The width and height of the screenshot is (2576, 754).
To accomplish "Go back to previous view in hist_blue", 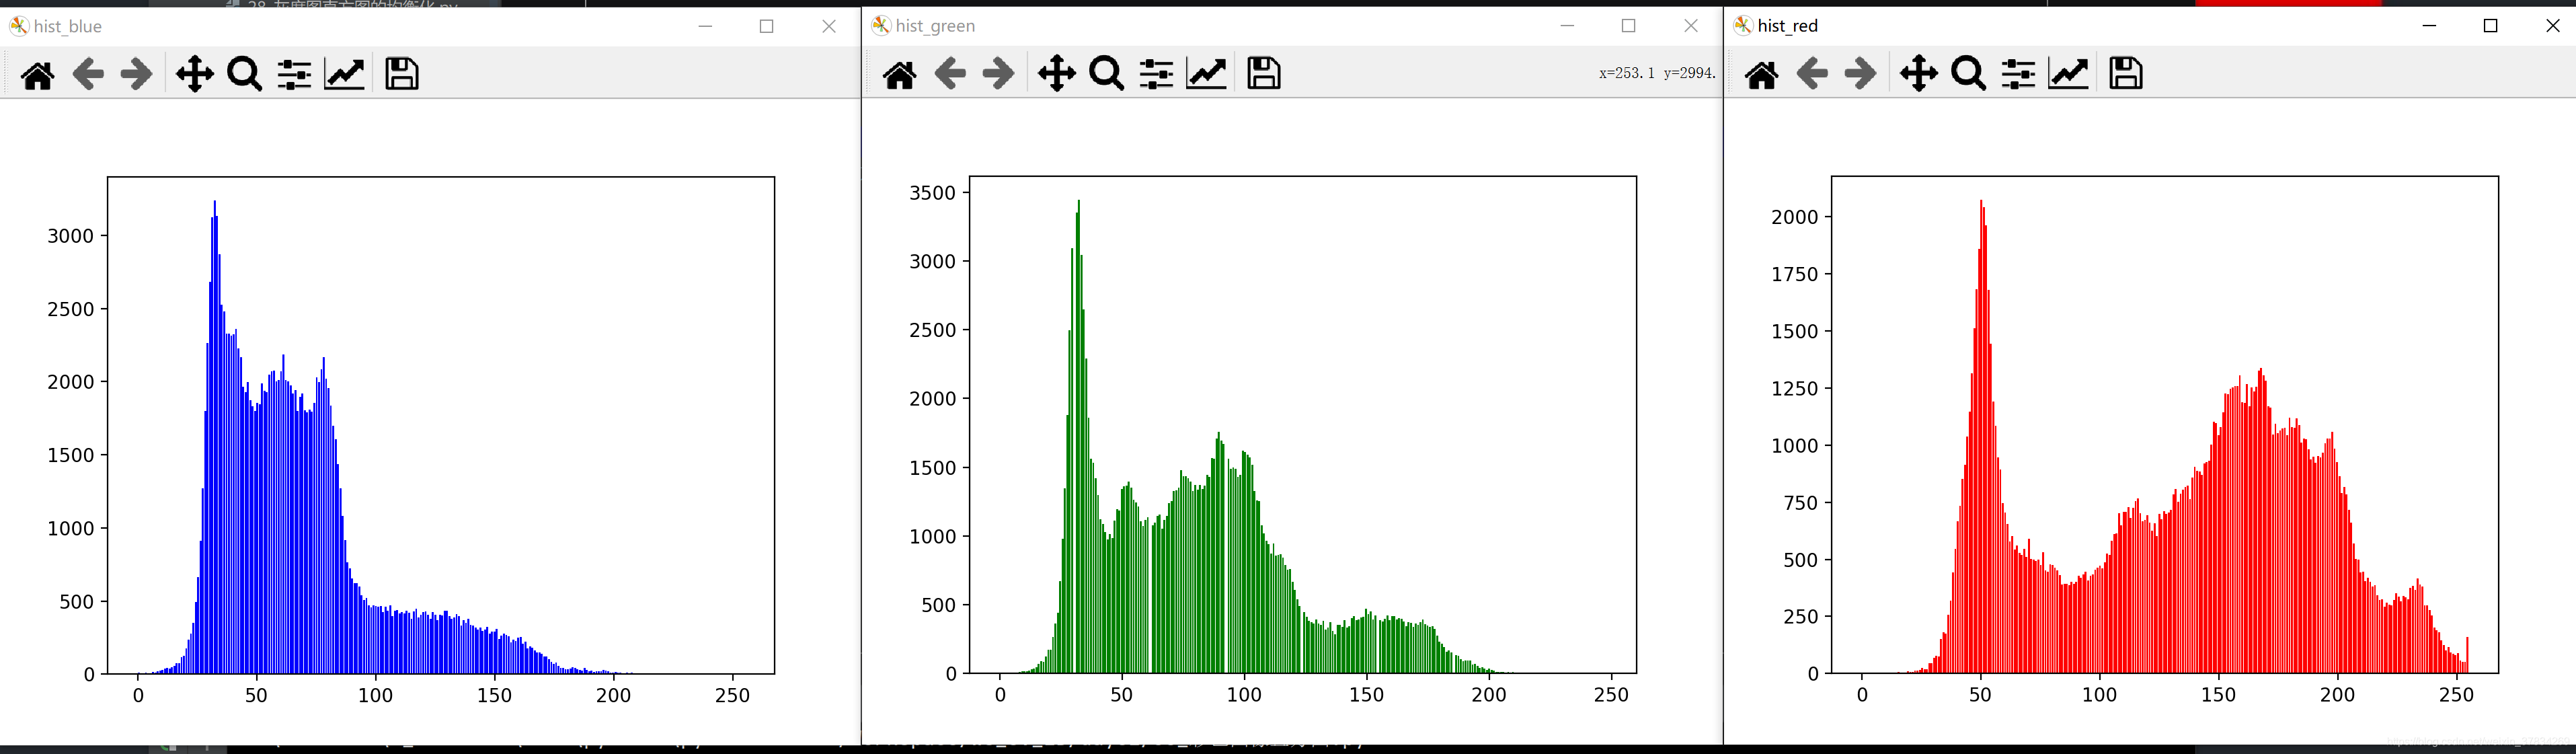I will [88, 74].
